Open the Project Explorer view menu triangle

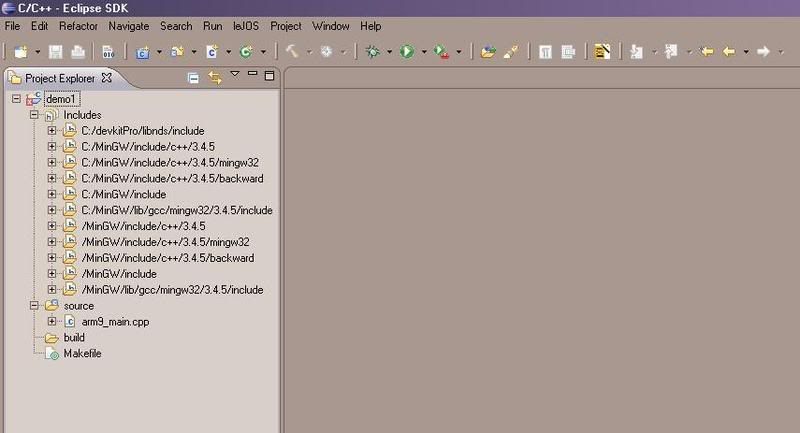pyautogui.click(x=235, y=74)
